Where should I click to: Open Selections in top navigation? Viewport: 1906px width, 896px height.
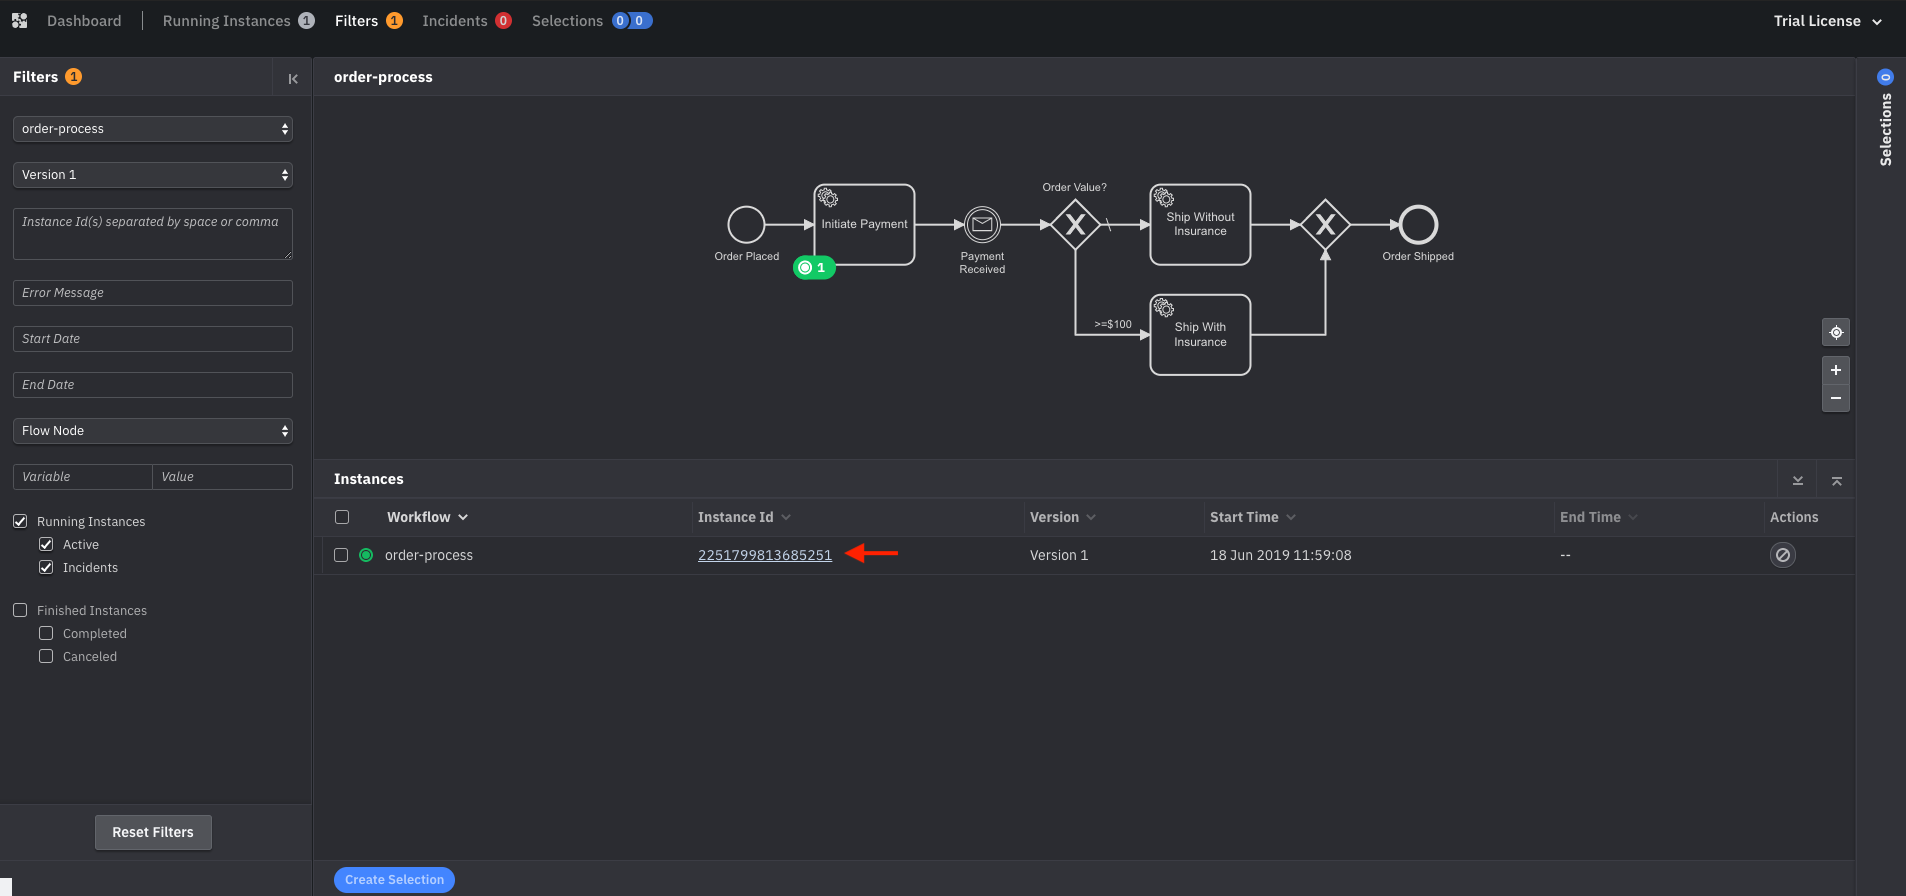591,21
